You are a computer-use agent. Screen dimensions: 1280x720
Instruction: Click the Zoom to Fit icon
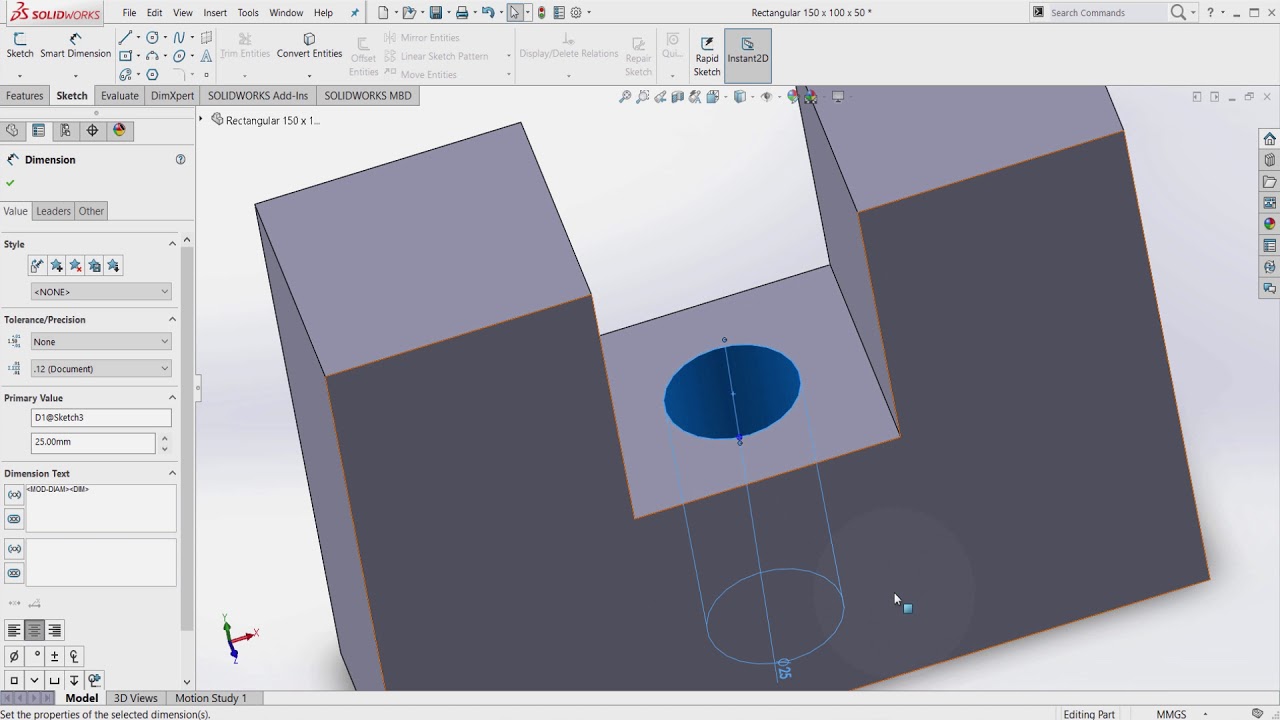pyautogui.click(x=625, y=97)
